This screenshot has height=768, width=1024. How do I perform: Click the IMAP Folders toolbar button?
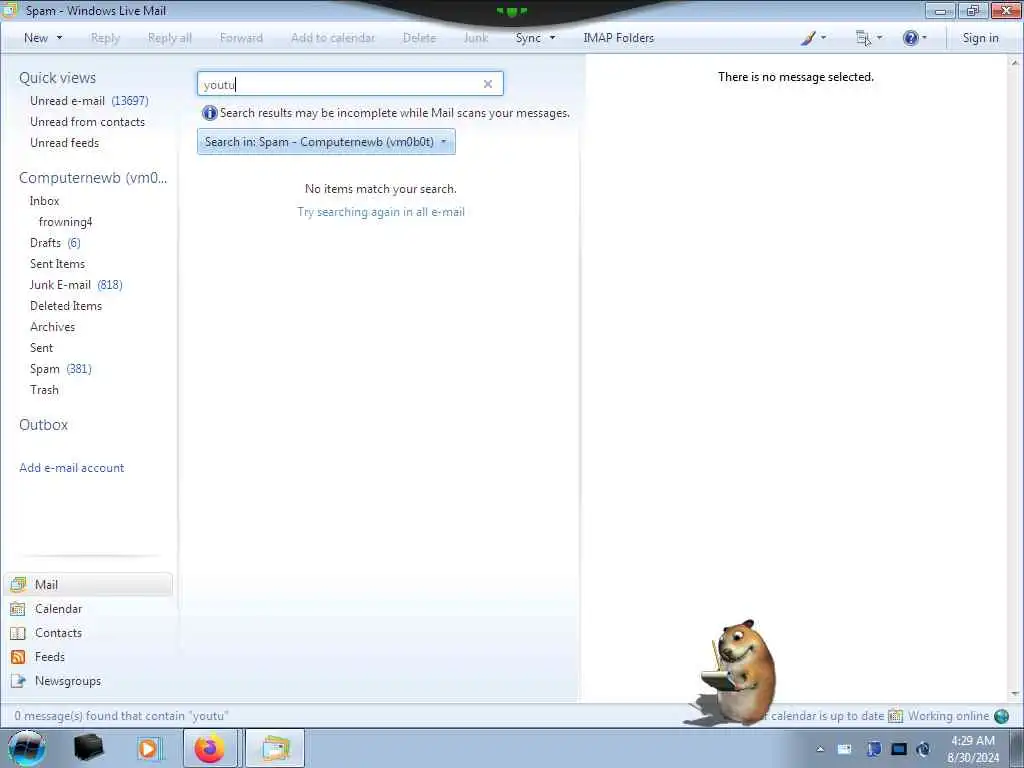[x=618, y=38]
